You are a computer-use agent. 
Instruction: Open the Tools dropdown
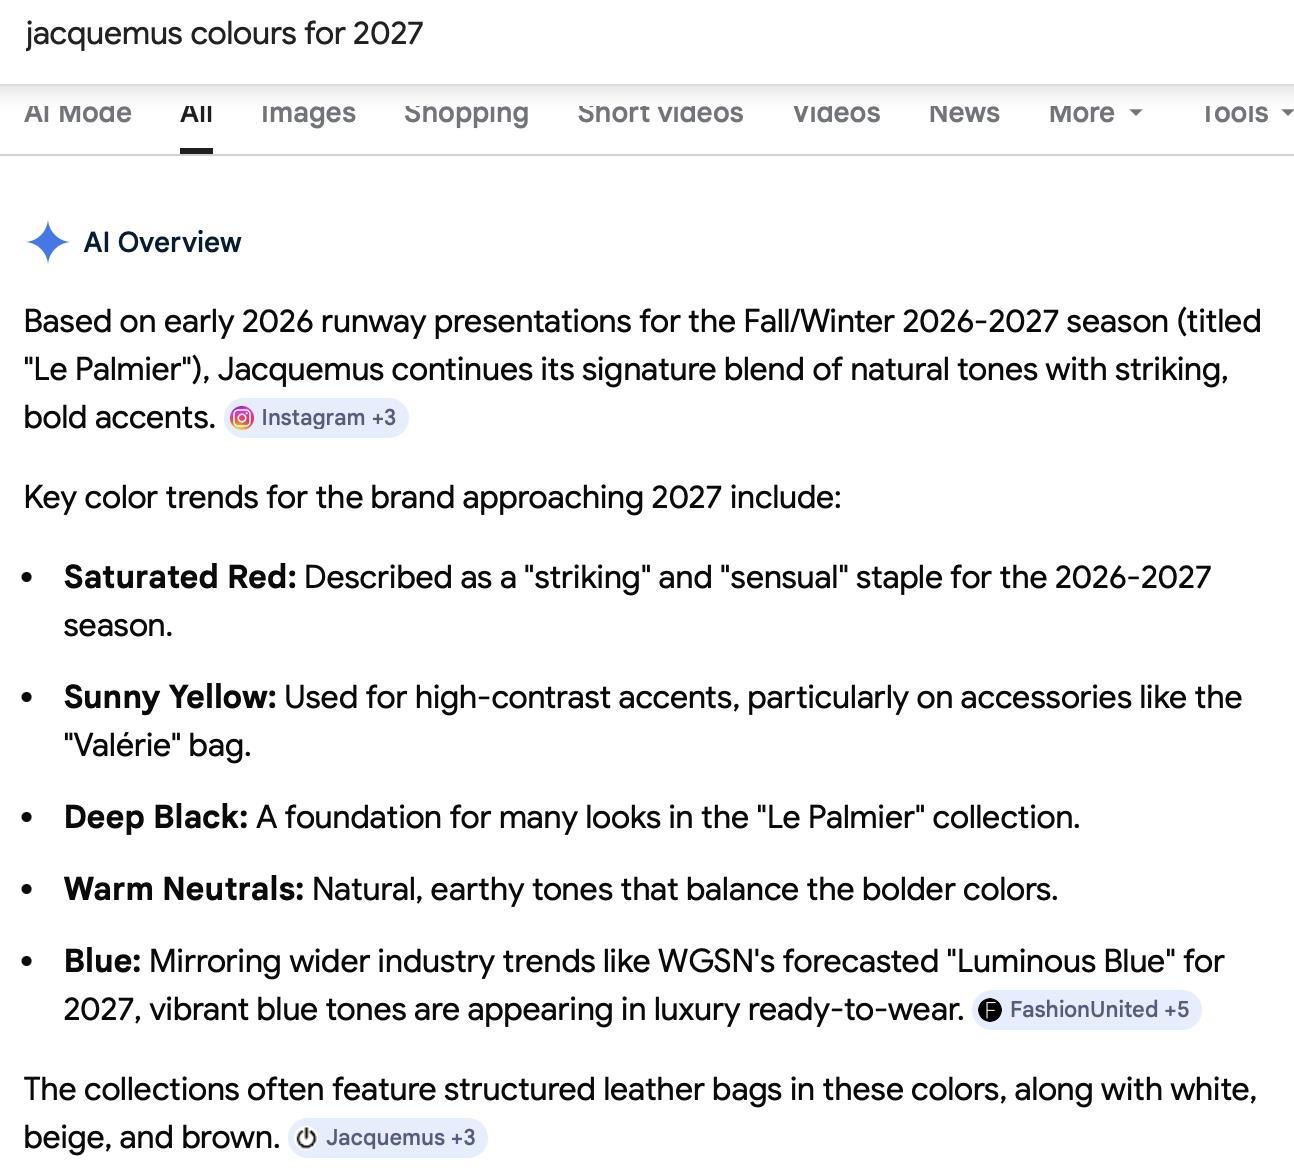pos(1246,113)
